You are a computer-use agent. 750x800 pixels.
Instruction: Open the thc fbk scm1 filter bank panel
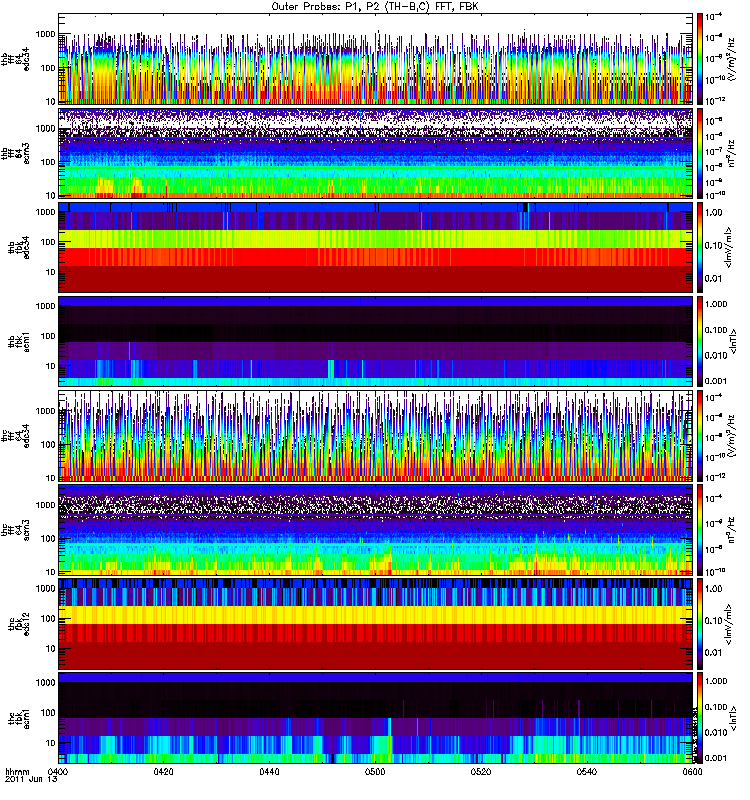coord(375,716)
